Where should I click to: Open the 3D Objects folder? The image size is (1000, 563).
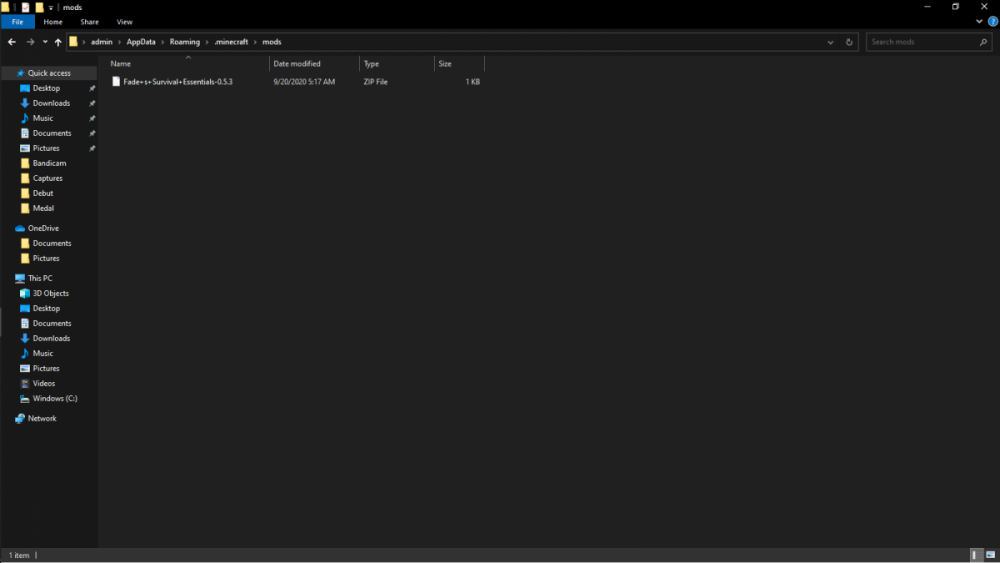tap(50, 293)
